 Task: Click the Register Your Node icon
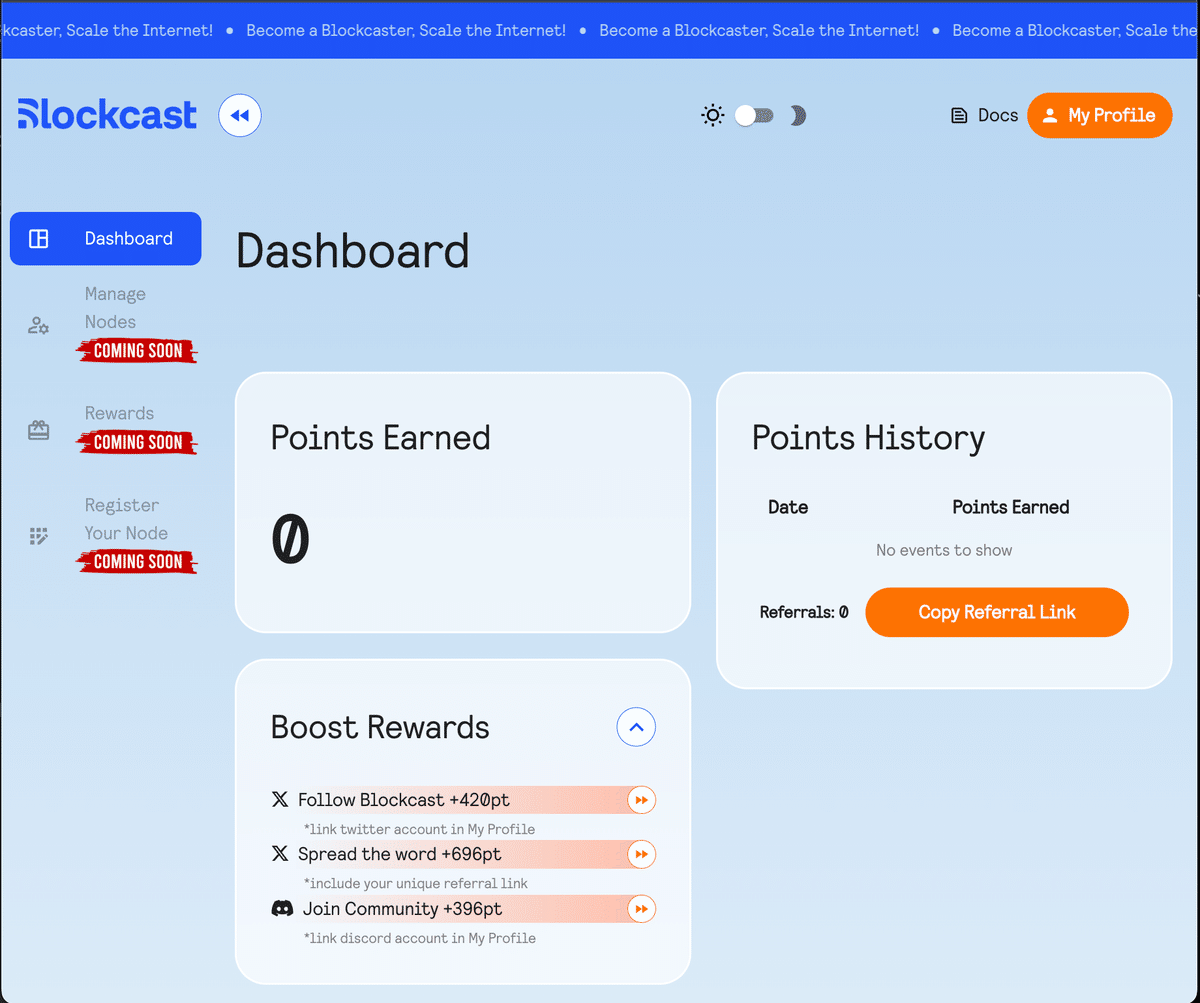point(38,536)
